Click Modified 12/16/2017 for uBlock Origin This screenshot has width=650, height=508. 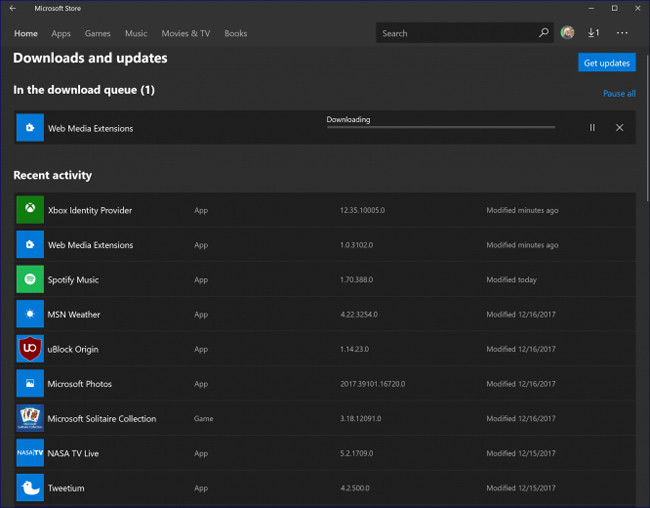click(x=521, y=349)
